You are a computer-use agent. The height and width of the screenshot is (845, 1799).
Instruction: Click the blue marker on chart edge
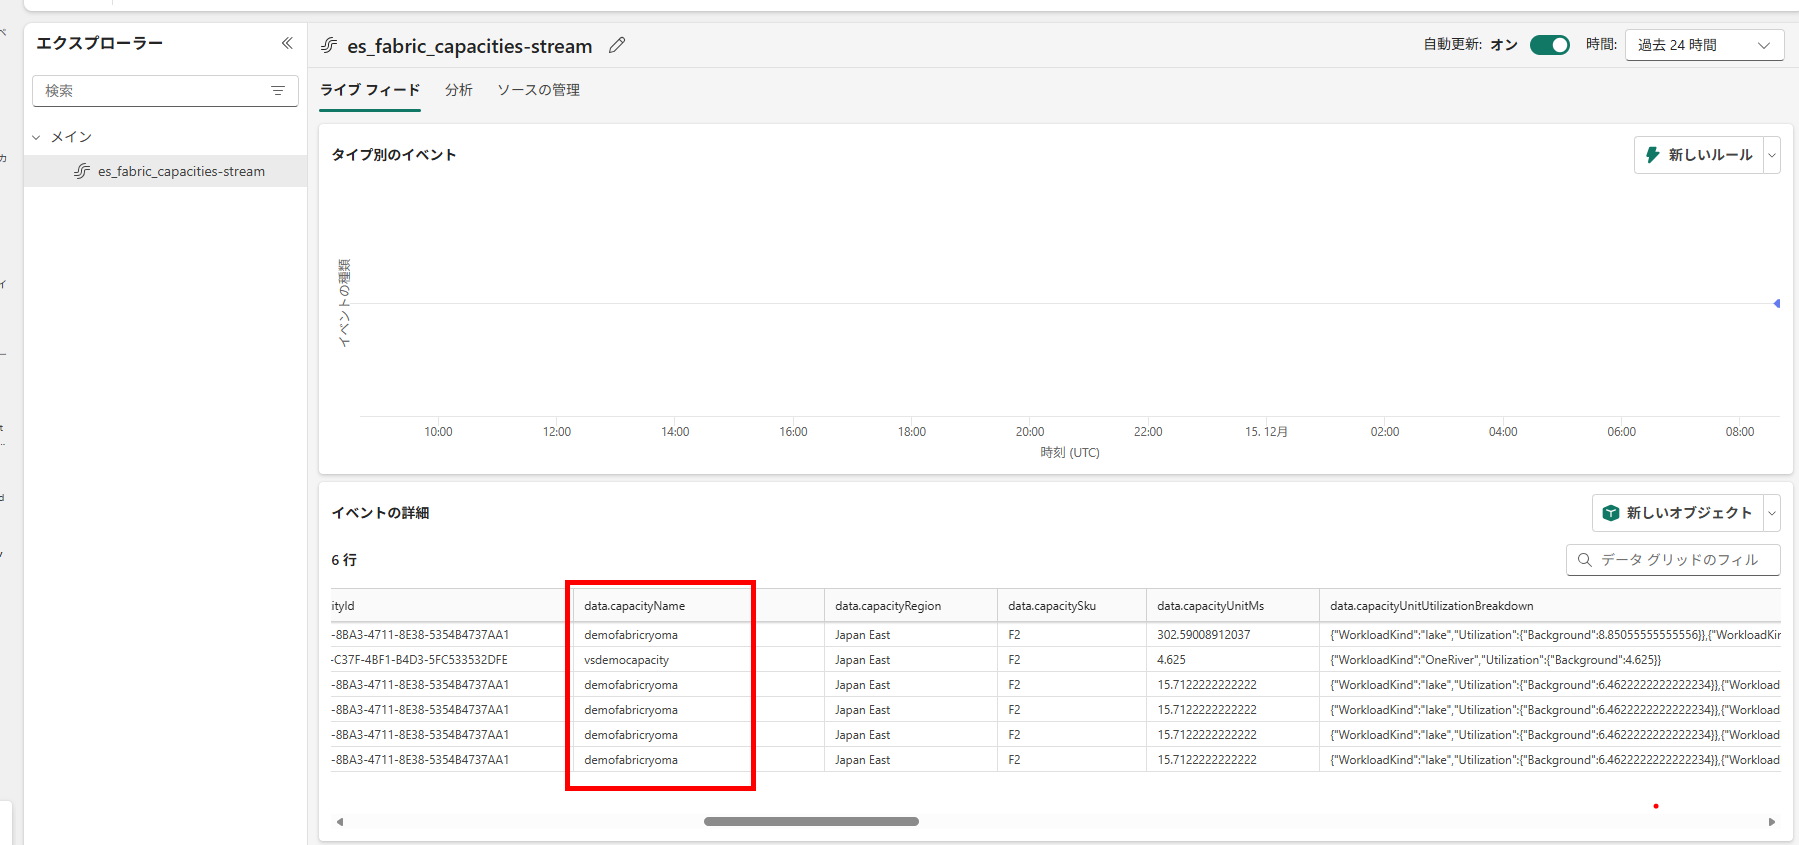1777,303
